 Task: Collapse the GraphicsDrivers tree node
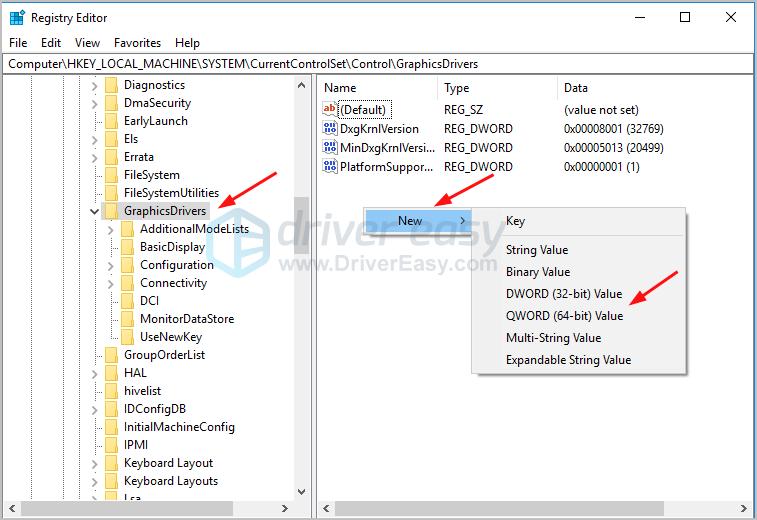click(x=95, y=211)
